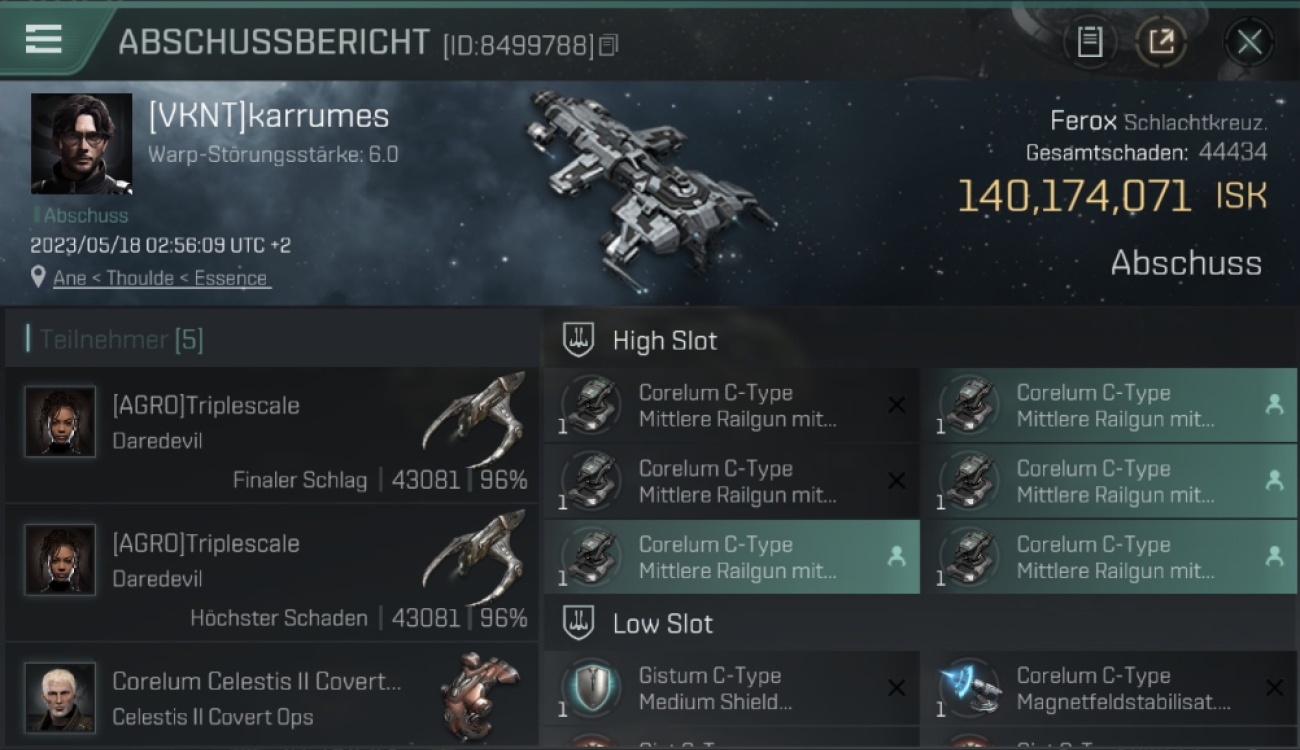
Task: Select the highlighted left-column Railgun with person icon
Action: pyautogui.click(x=732, y=557)
